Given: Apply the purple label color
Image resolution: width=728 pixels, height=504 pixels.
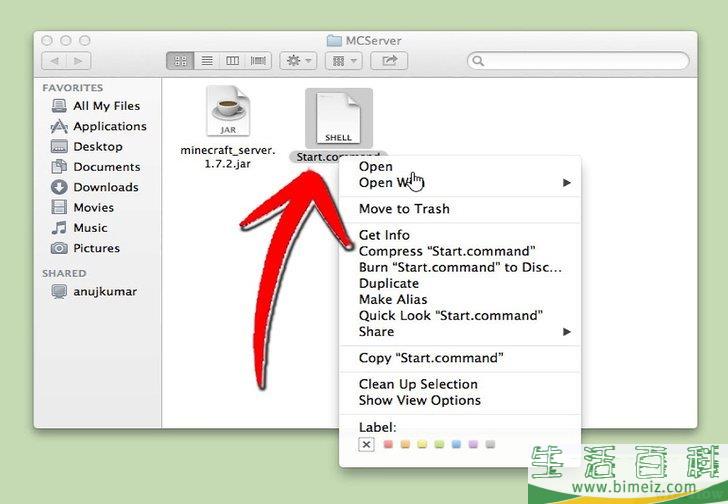Looking at the screenshot, I should click(x=473, y=445).
